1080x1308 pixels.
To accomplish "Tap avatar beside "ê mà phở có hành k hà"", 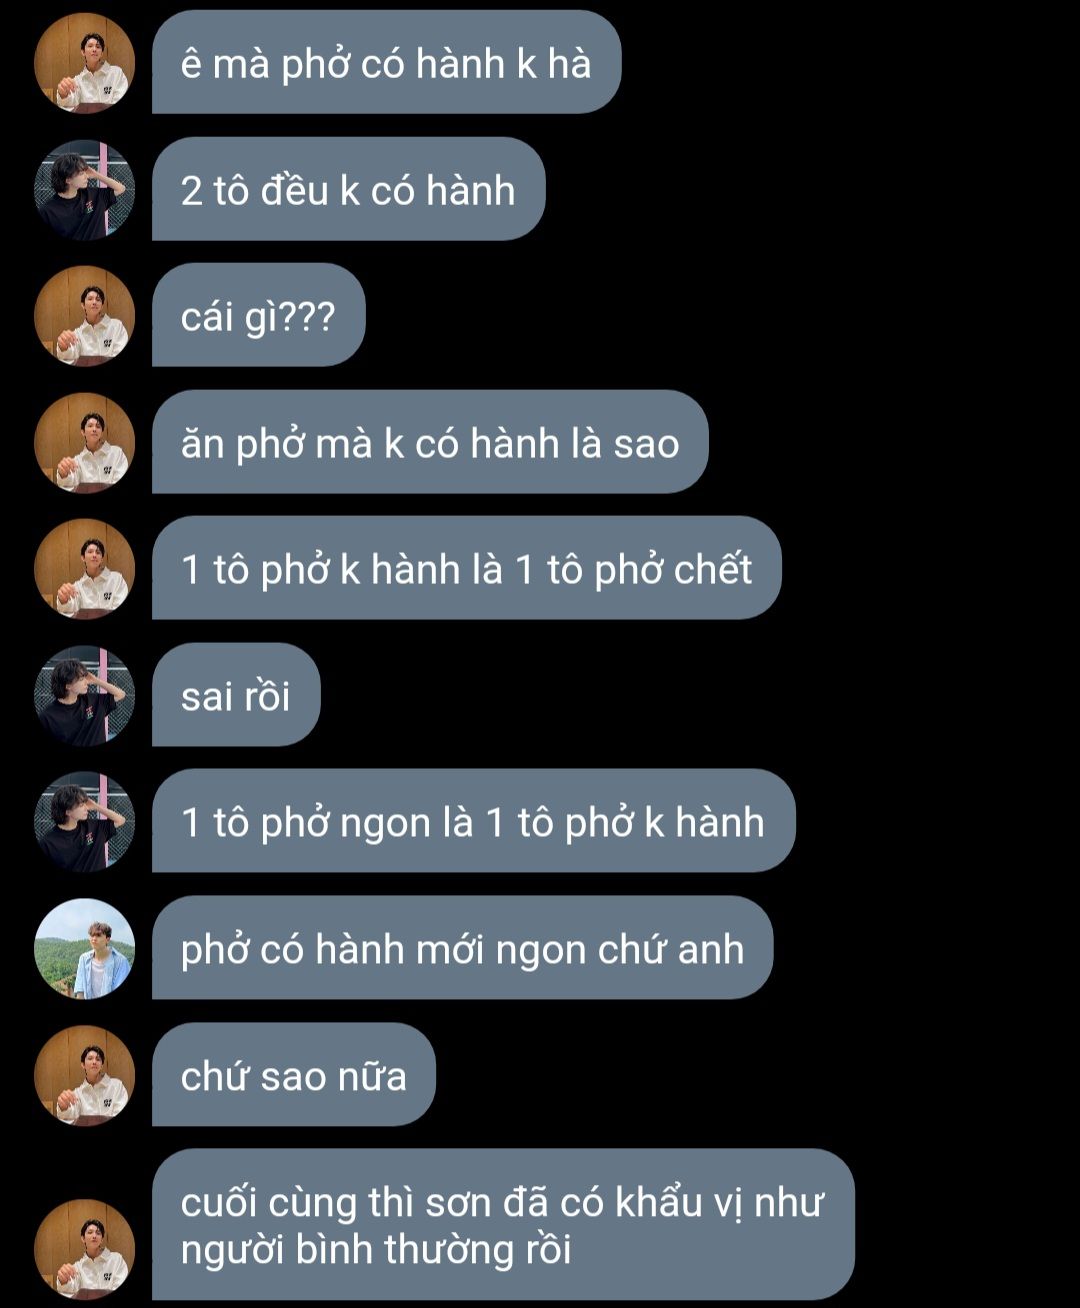I will pyautogui.click(x=84, y=63).
